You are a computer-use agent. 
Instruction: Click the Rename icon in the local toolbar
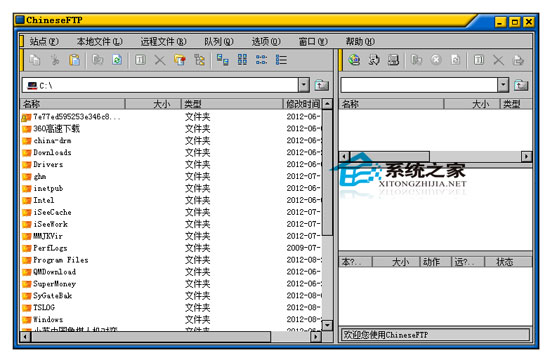[140, 60]
